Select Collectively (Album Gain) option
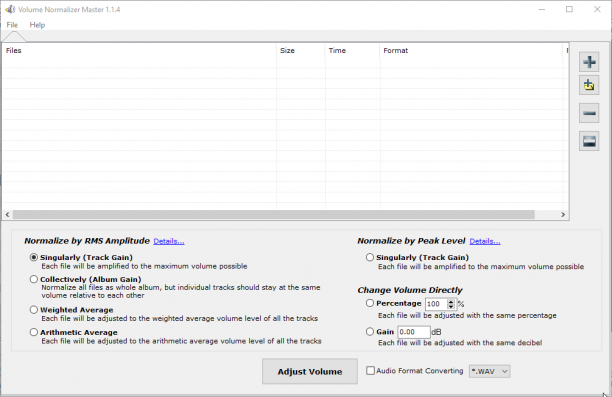The height and width of the screenshot is (397, 612). [x=34, y=279]
